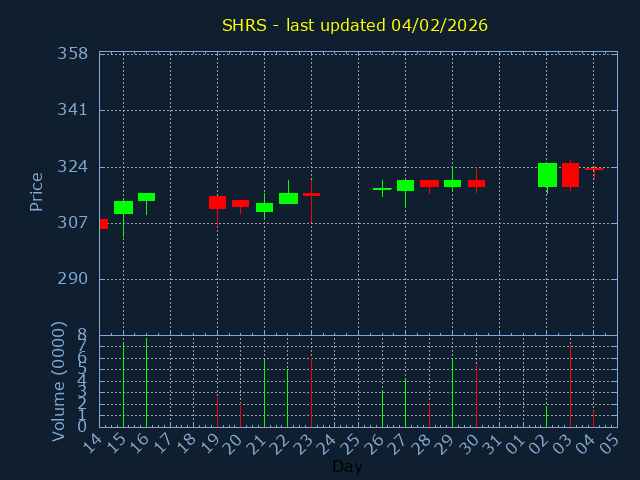Click the day 14 x-axis tick label

tap(93, 442)
